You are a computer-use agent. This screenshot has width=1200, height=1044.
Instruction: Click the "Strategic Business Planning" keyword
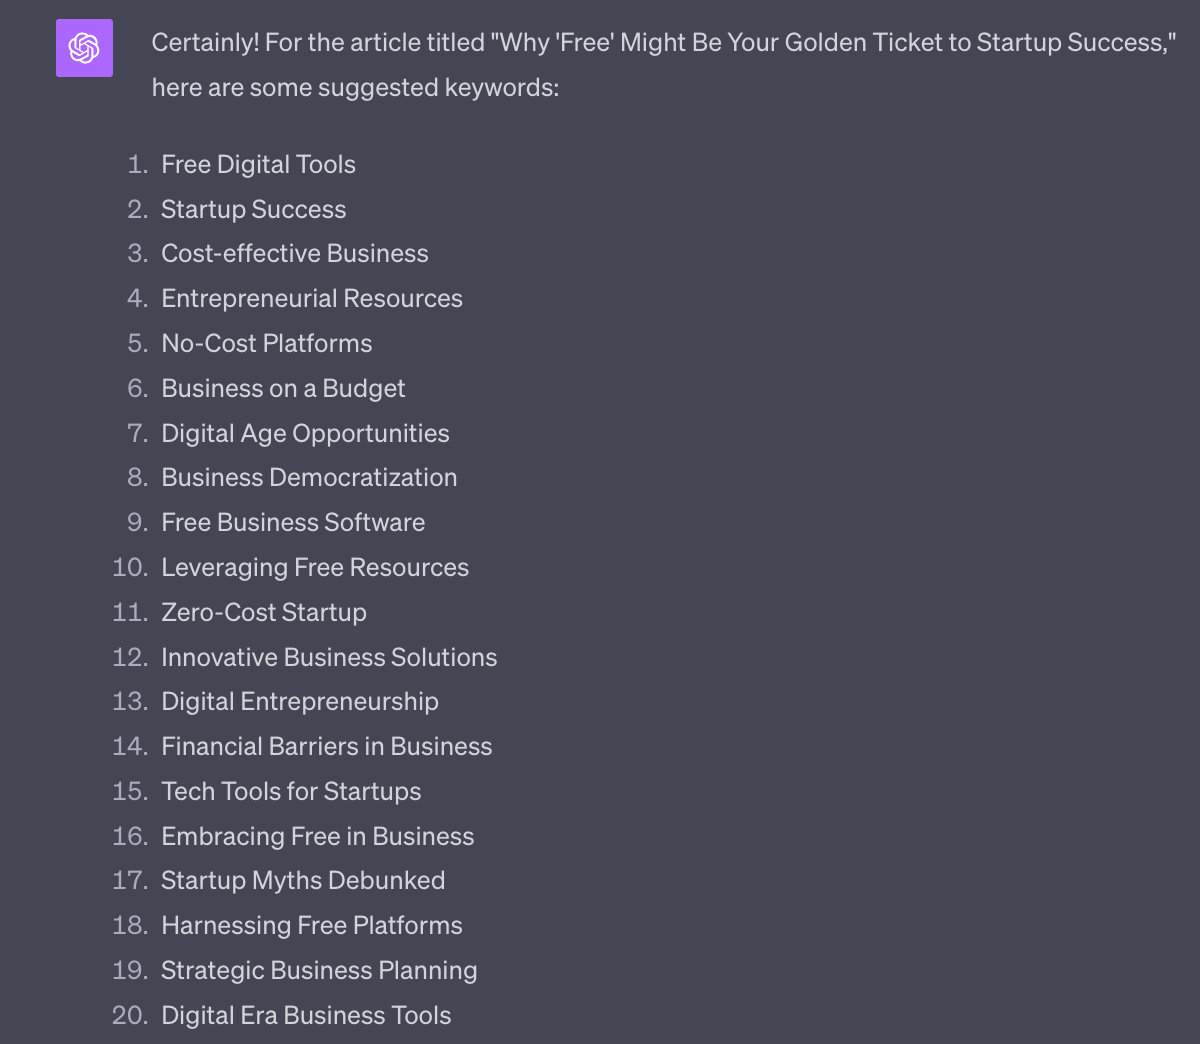pos(319,970)
